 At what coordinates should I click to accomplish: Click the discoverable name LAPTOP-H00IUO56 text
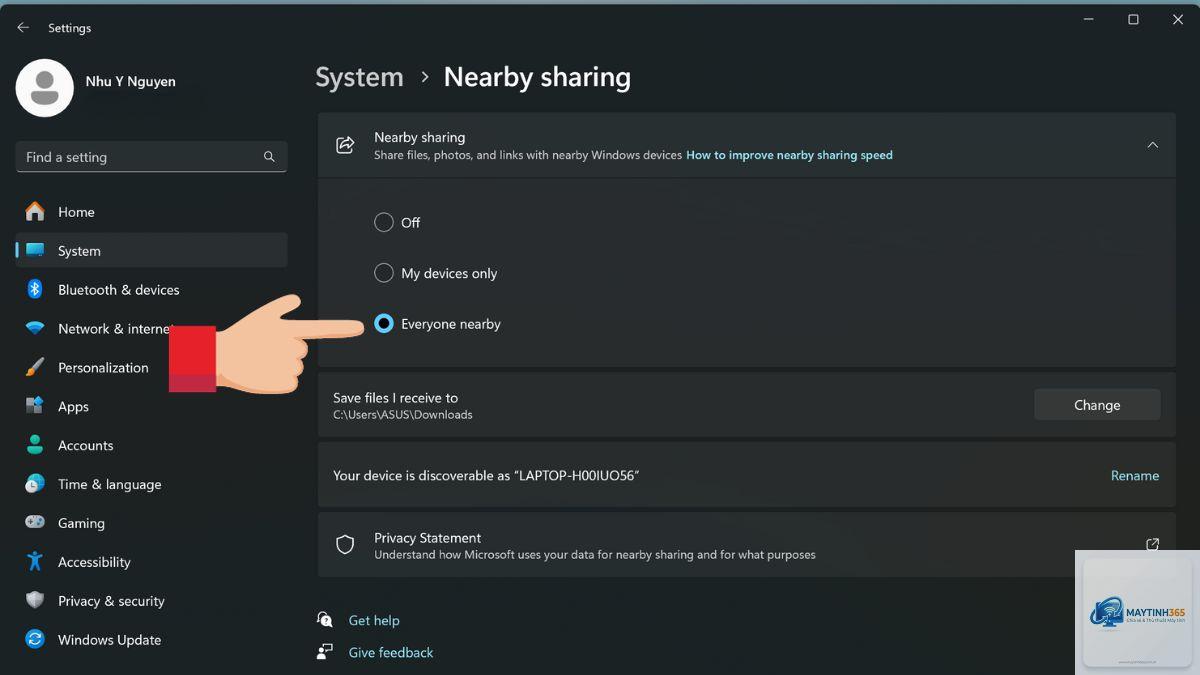tap(576, 476)
